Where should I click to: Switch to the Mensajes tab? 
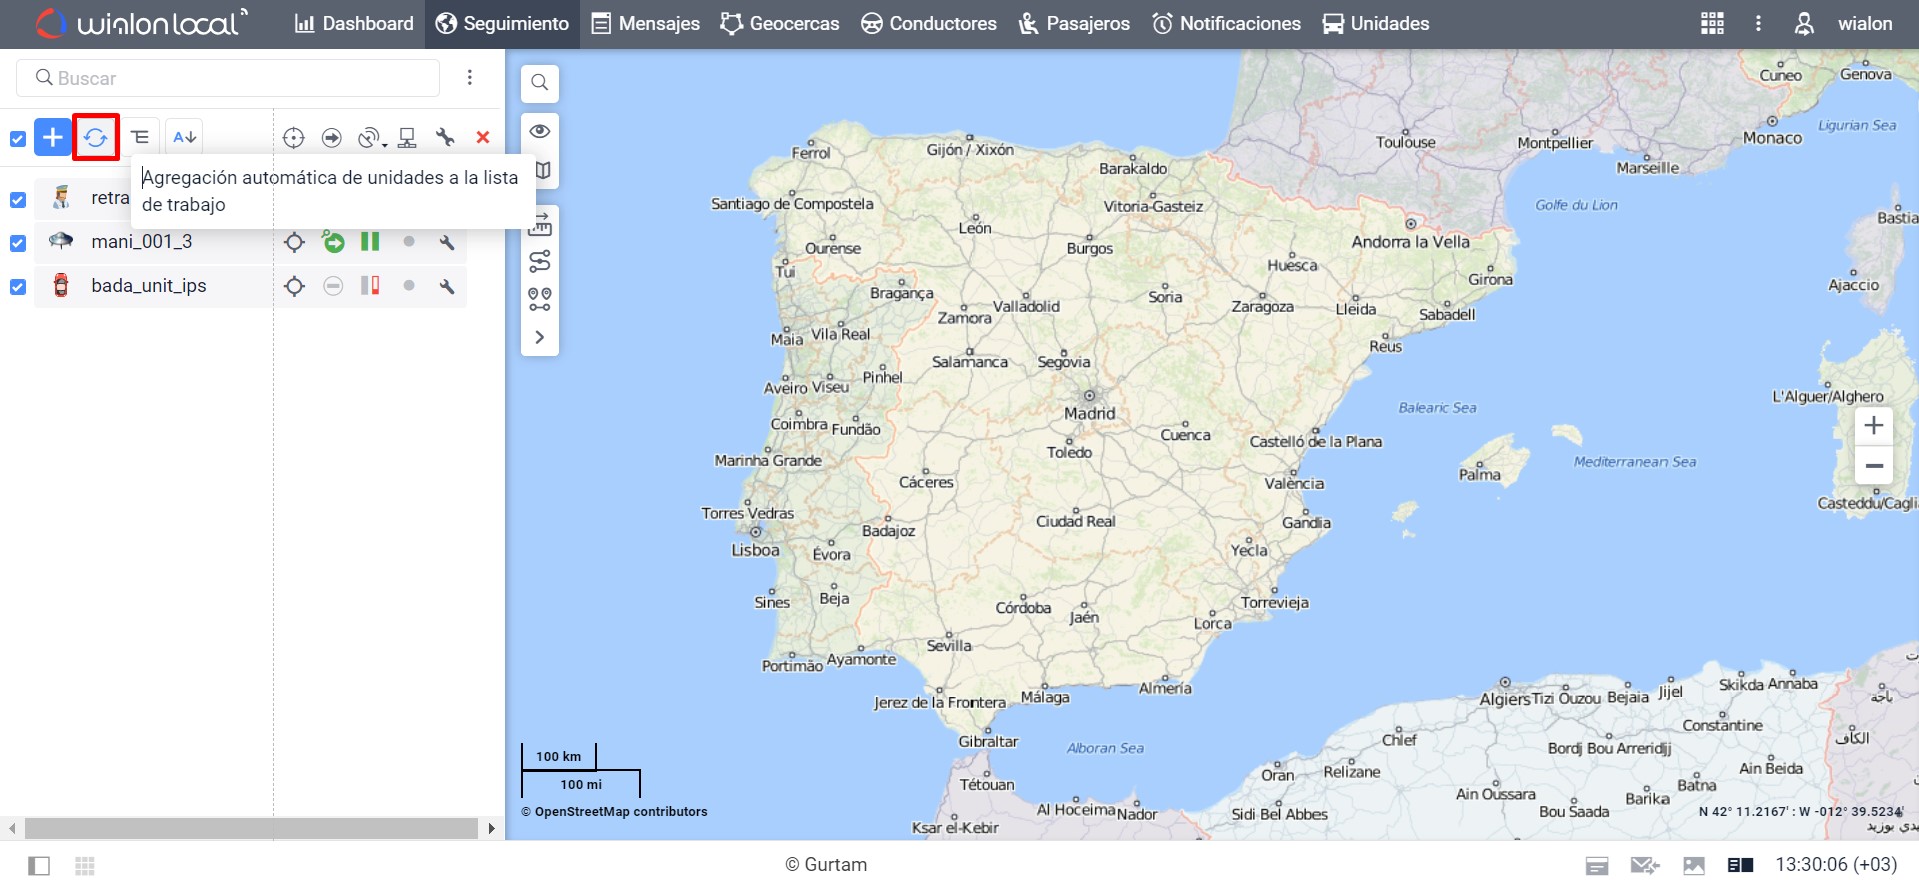point(645,23)
